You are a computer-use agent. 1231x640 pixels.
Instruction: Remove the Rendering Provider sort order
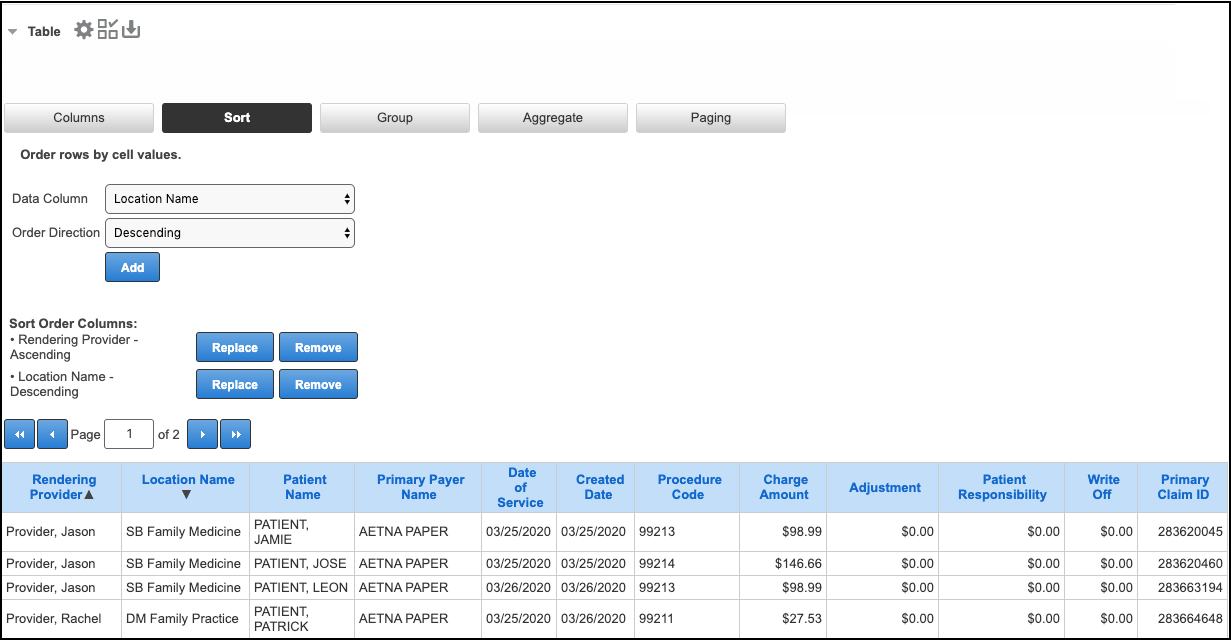318,348
